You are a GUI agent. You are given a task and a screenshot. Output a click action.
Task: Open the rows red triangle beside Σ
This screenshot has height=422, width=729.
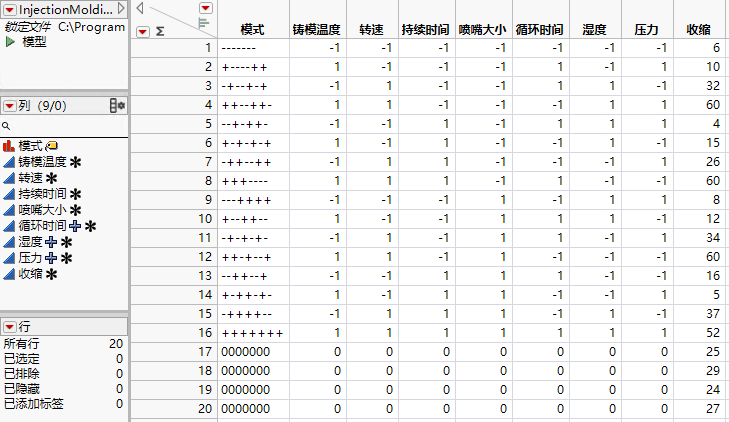(143, 32)
